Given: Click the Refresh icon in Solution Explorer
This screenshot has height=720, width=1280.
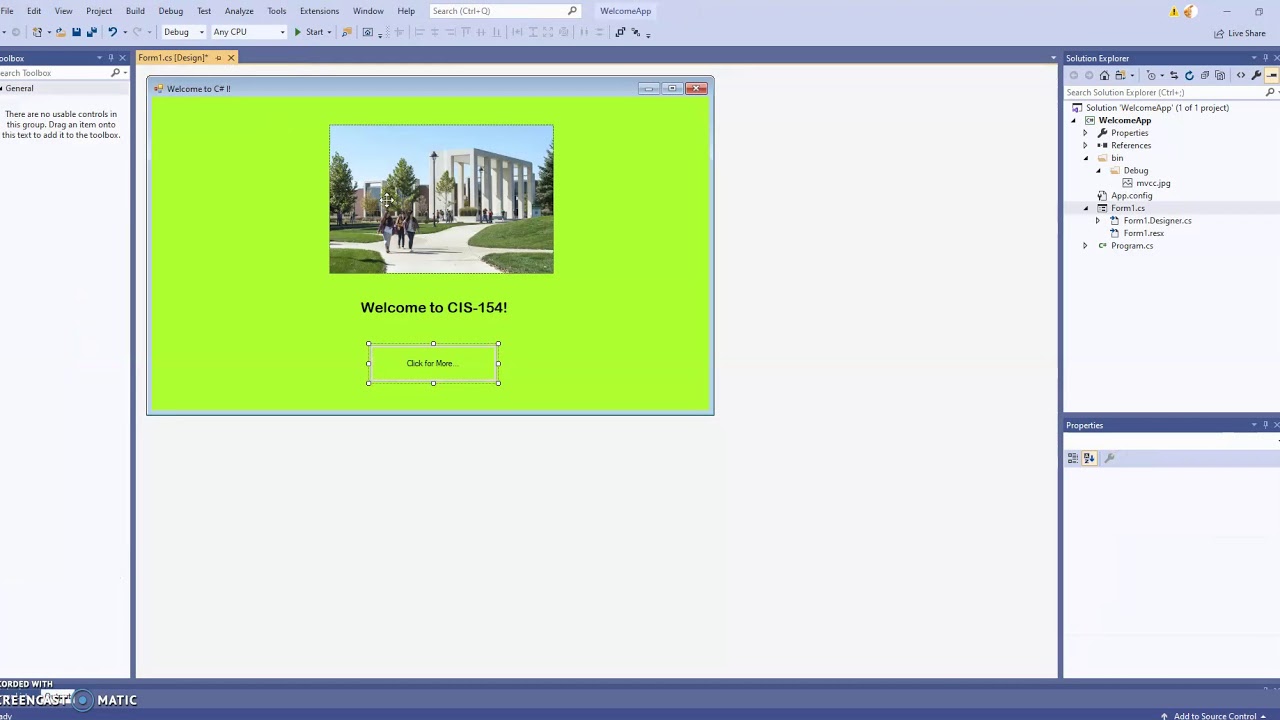Looking at the screenshot, I should [1189, 75].
